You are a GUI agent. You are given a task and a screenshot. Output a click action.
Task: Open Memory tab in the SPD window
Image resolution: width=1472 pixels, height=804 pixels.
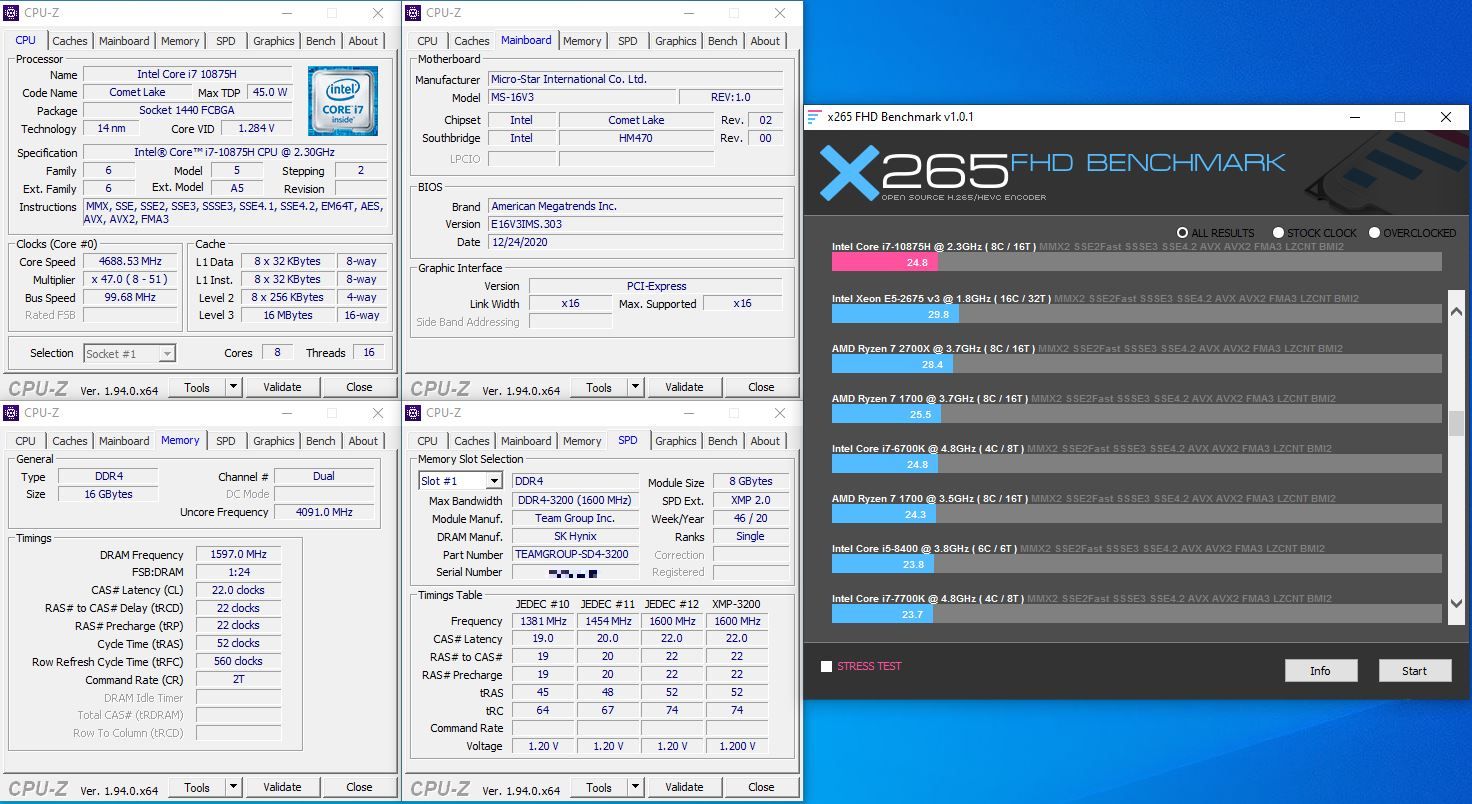click(x=582, y=441)
